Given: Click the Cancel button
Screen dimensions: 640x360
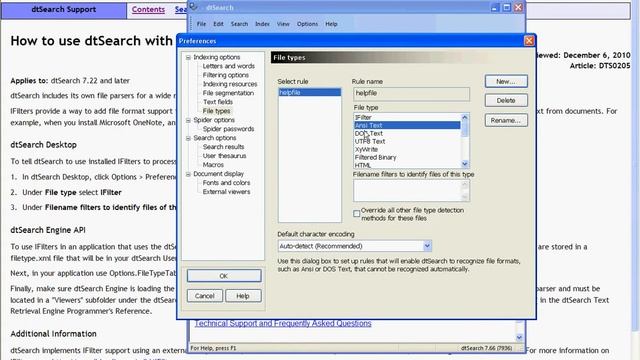Looking at the screenshot, I should coord(205,296).
